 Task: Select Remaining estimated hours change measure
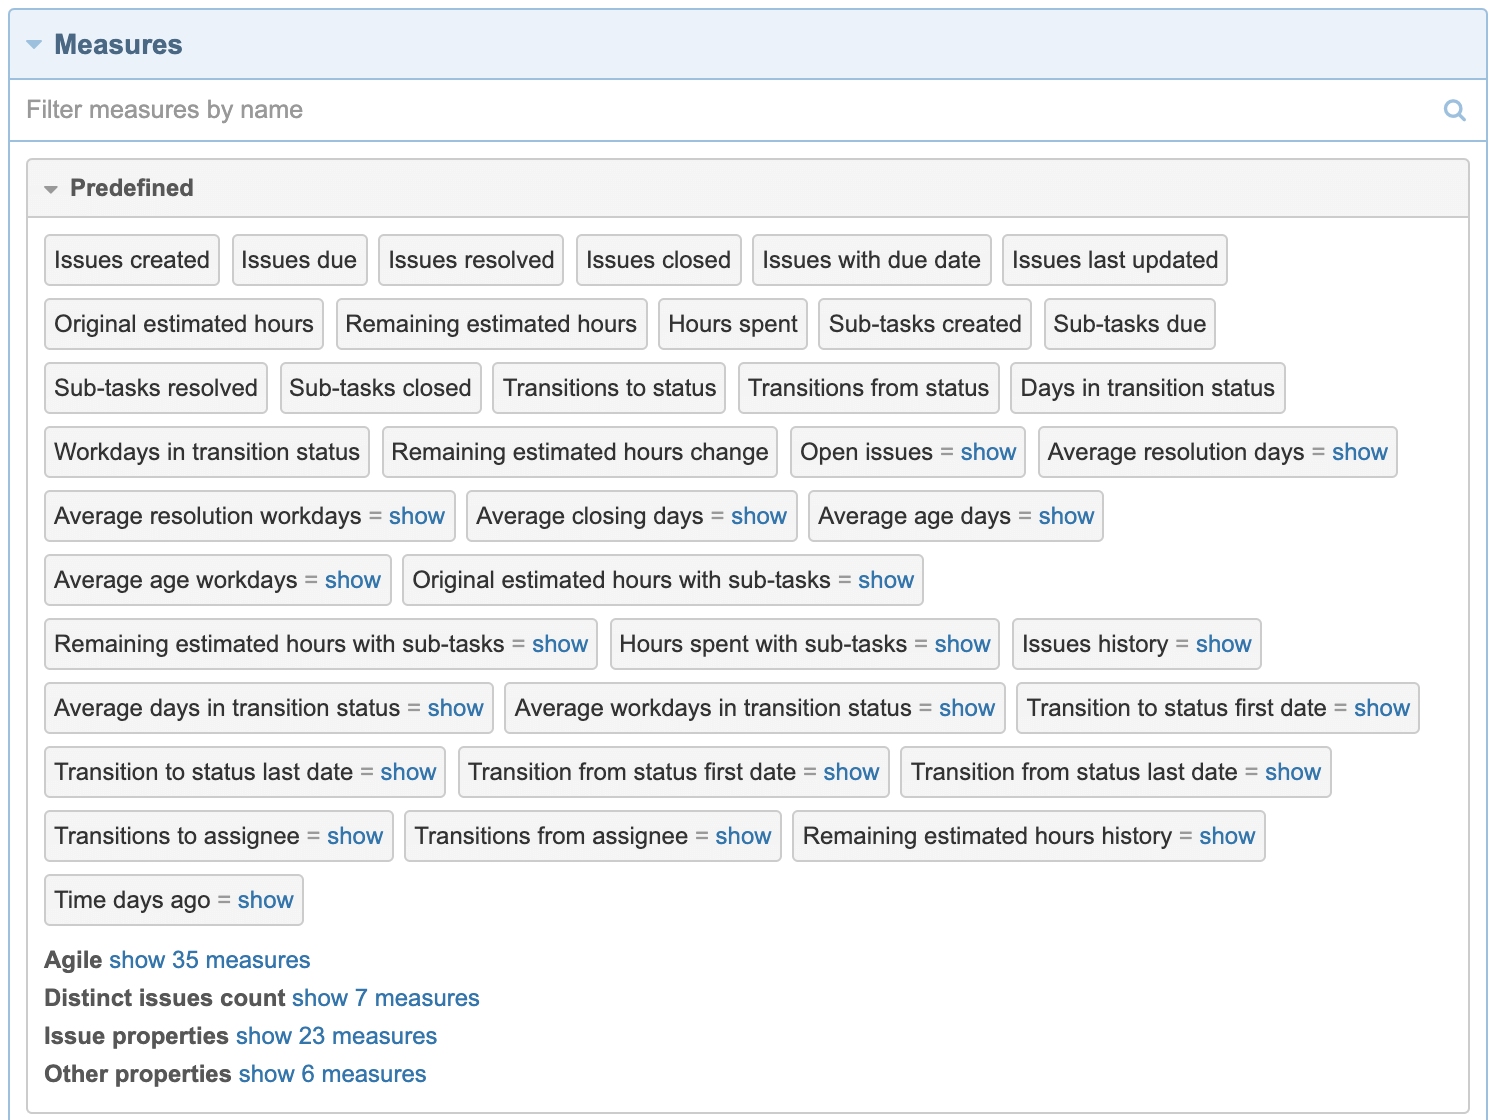[580, 452]
